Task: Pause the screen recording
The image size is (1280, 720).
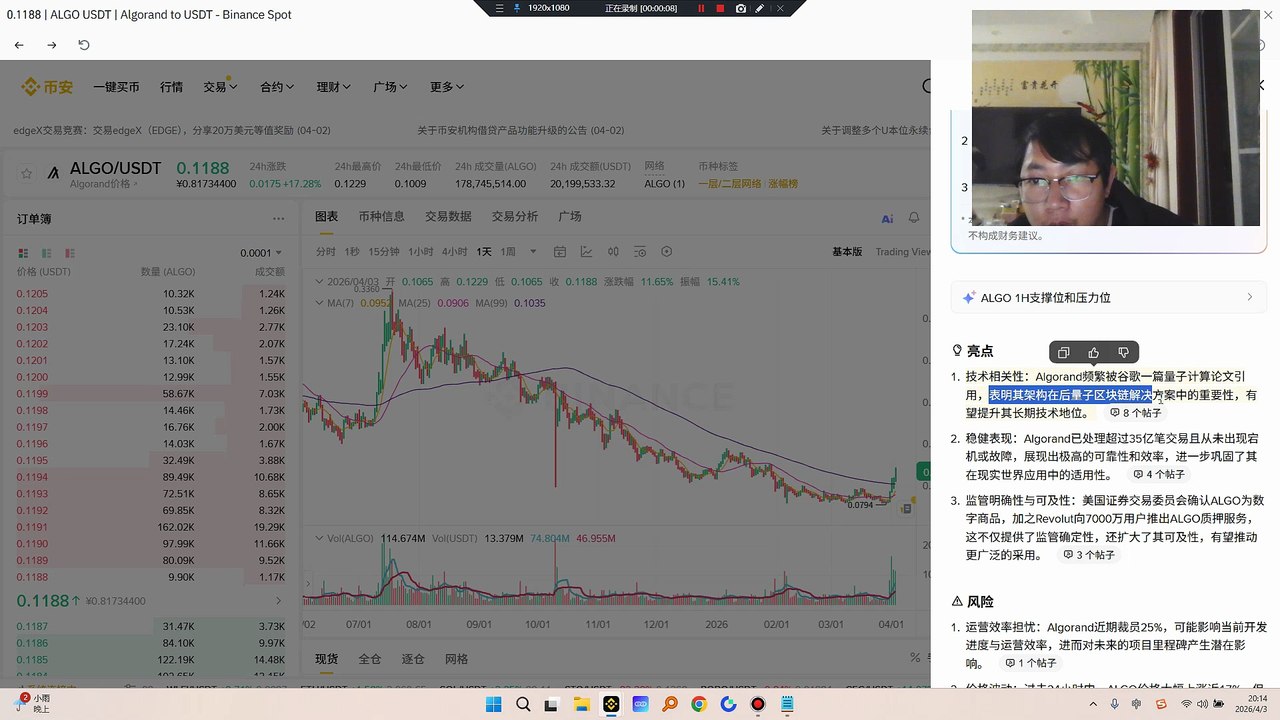Action: pyautogui.click(x=701, y=8)
